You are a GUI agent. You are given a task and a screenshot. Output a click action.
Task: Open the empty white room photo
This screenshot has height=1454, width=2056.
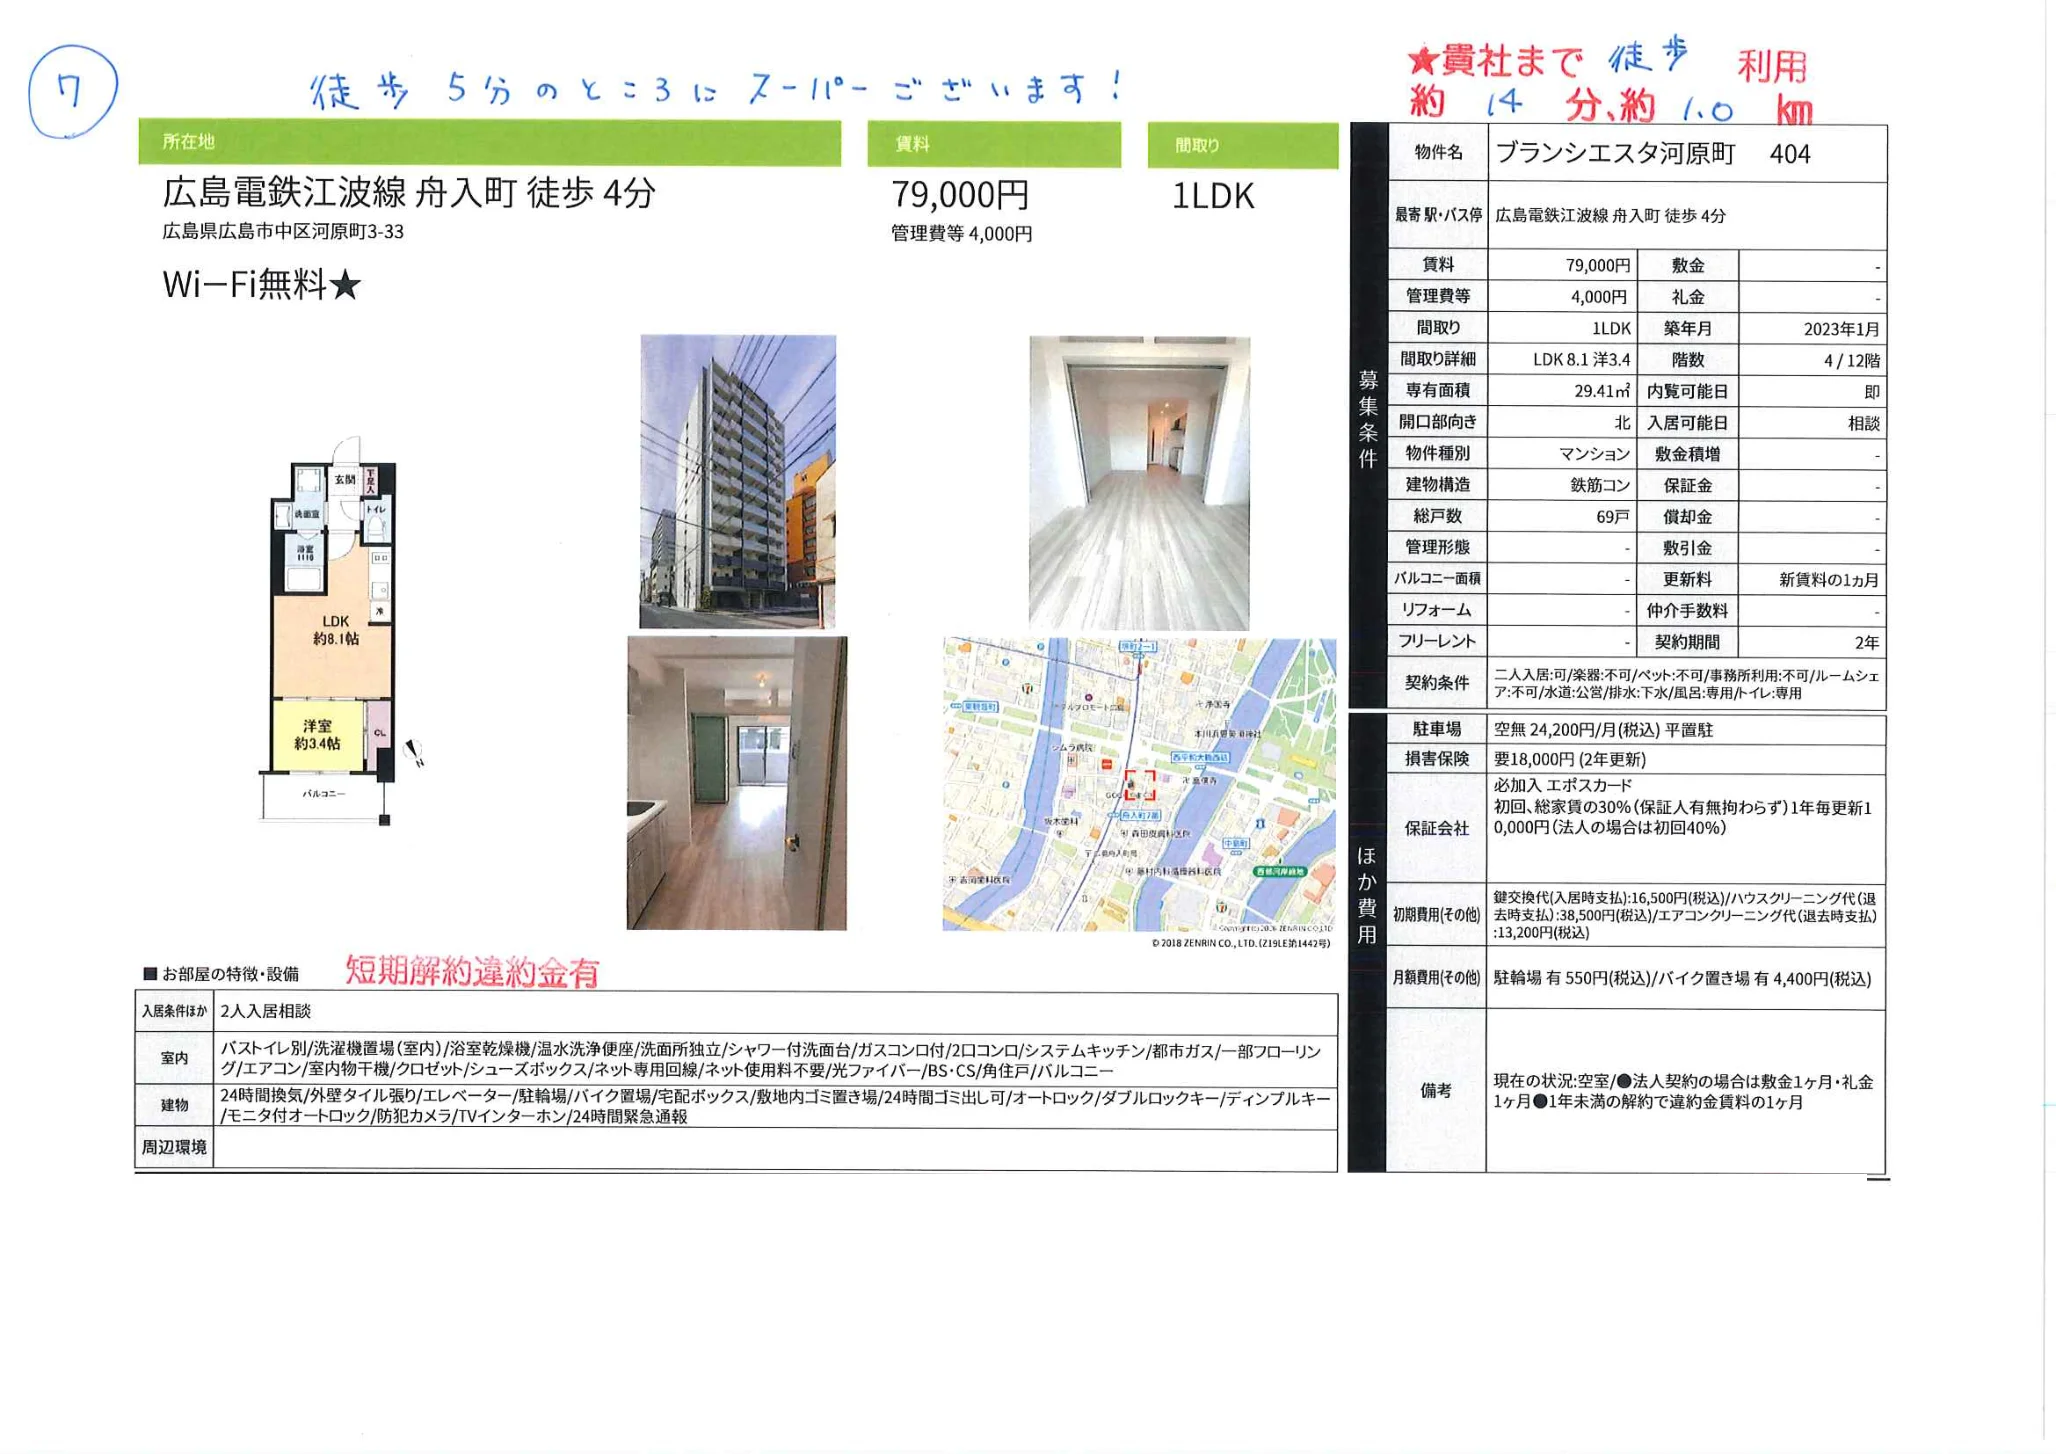[x=1139, y=483]
